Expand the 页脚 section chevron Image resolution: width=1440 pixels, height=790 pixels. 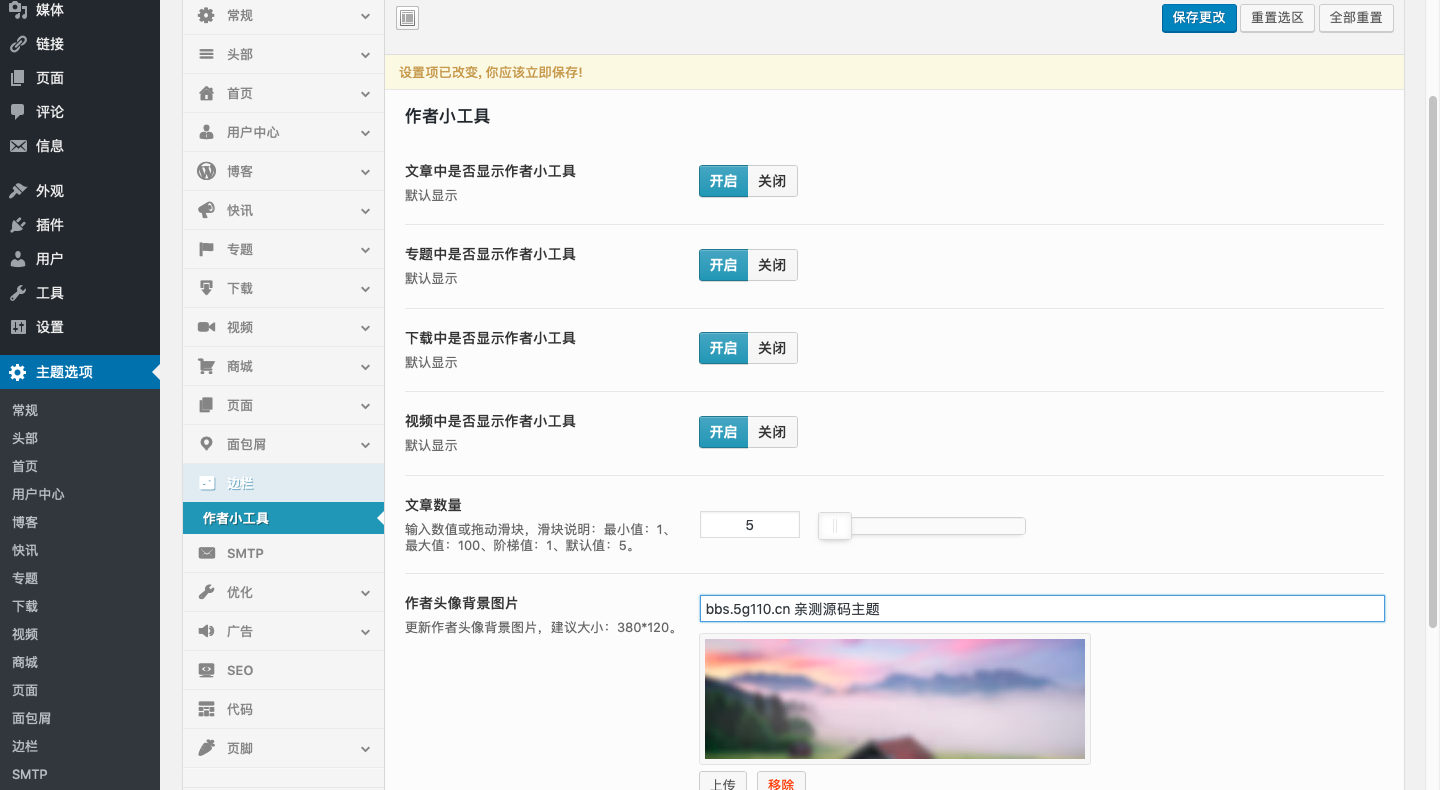[366, 749]
